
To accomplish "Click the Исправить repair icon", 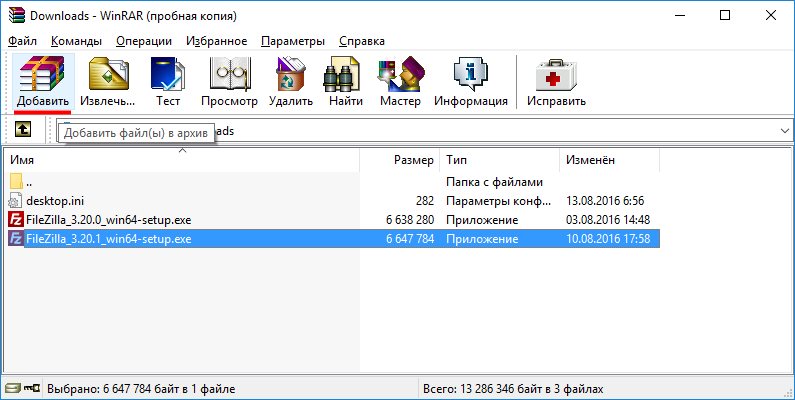I will [556, 75].
